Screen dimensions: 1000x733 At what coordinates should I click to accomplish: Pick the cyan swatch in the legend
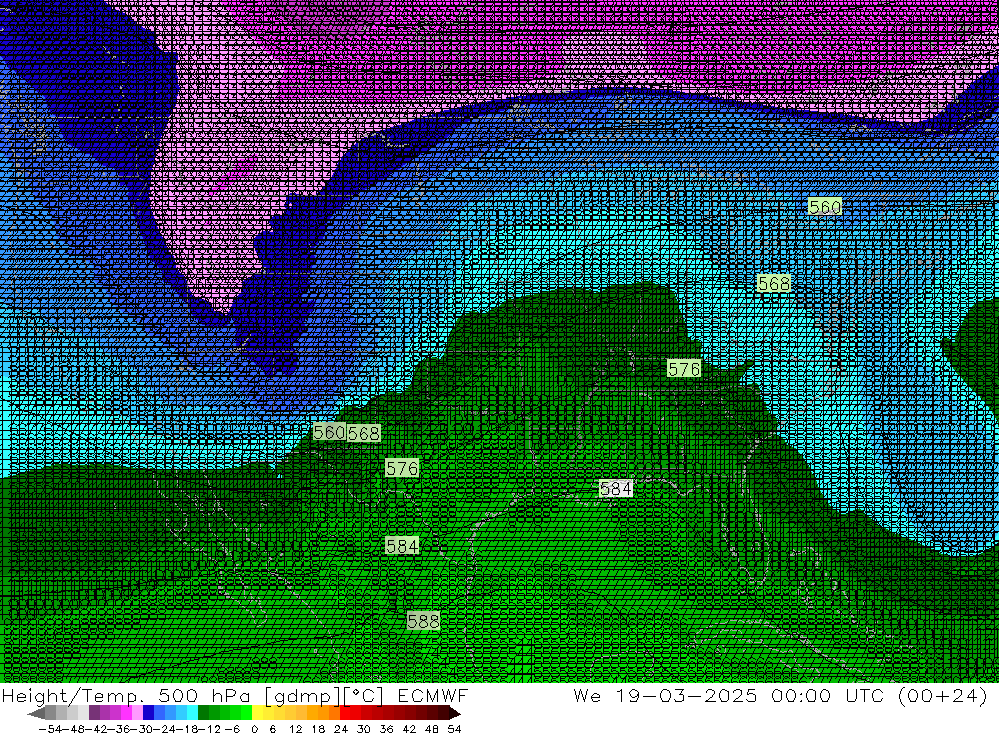coord(192,713)
